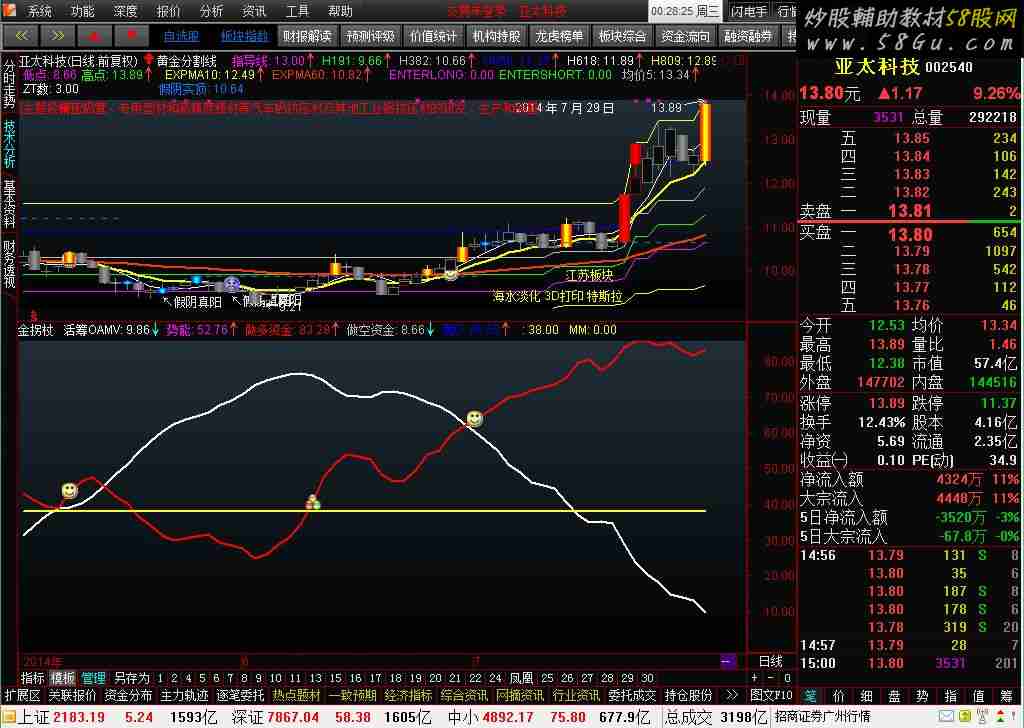Screen dimensions: 1024x728
Task: Open the 系统 menu
Action: (x=39, y=11)
